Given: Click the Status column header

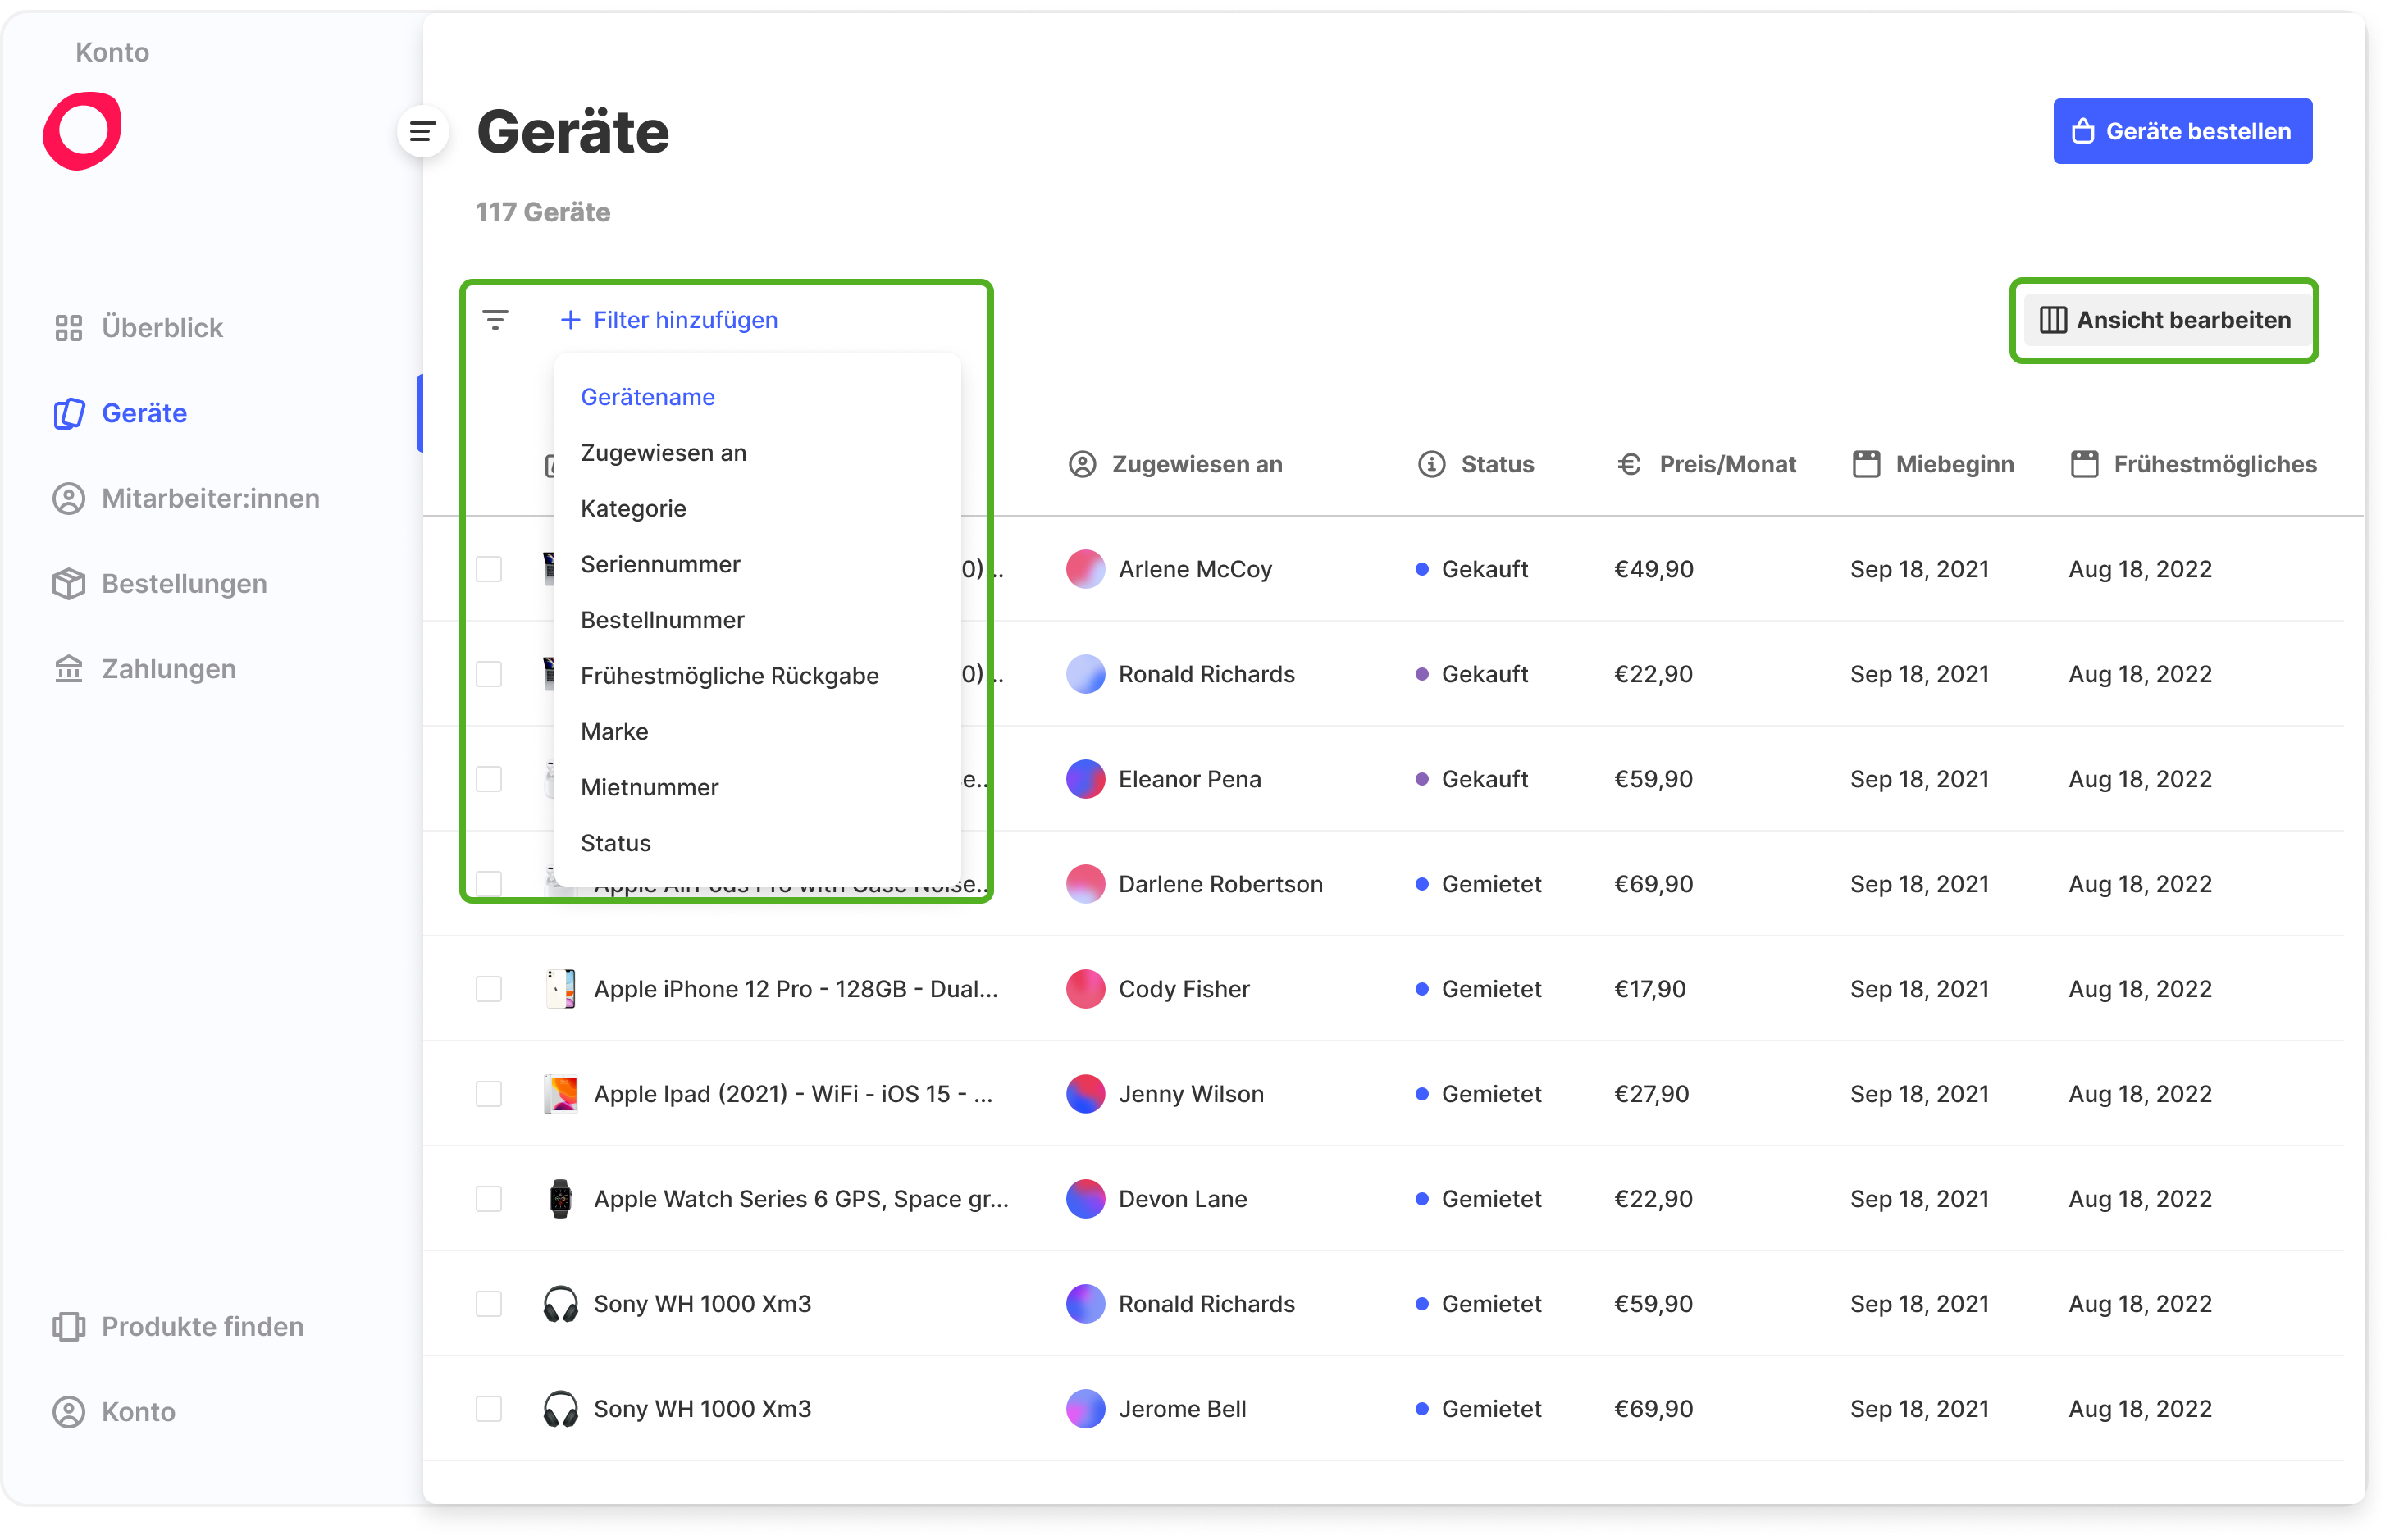Looking at the screenshot, I should pyautogui.click(x=1476, y=464).
